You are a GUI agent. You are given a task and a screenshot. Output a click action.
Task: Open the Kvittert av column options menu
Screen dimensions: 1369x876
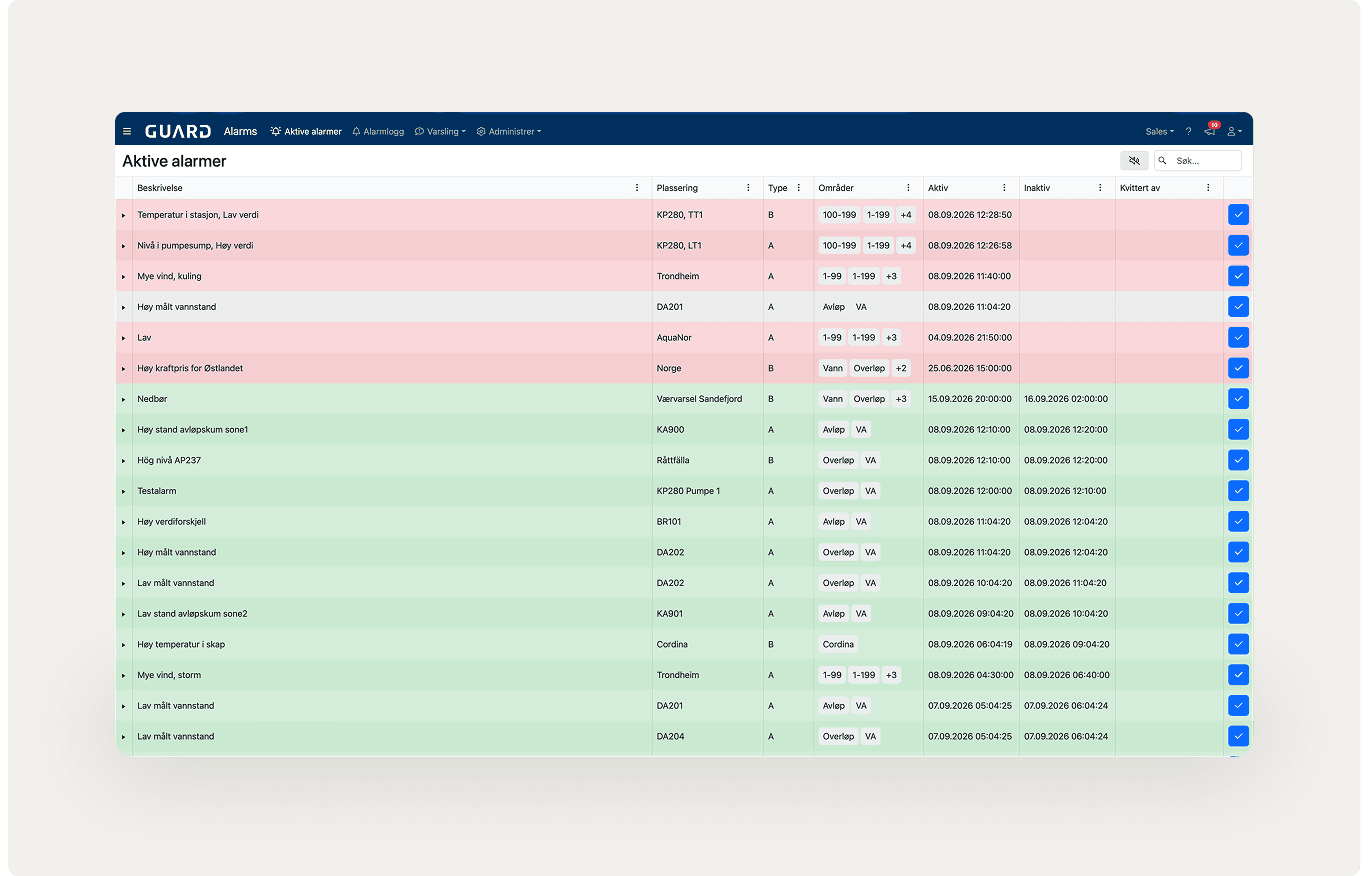[x=1208, y=188]
